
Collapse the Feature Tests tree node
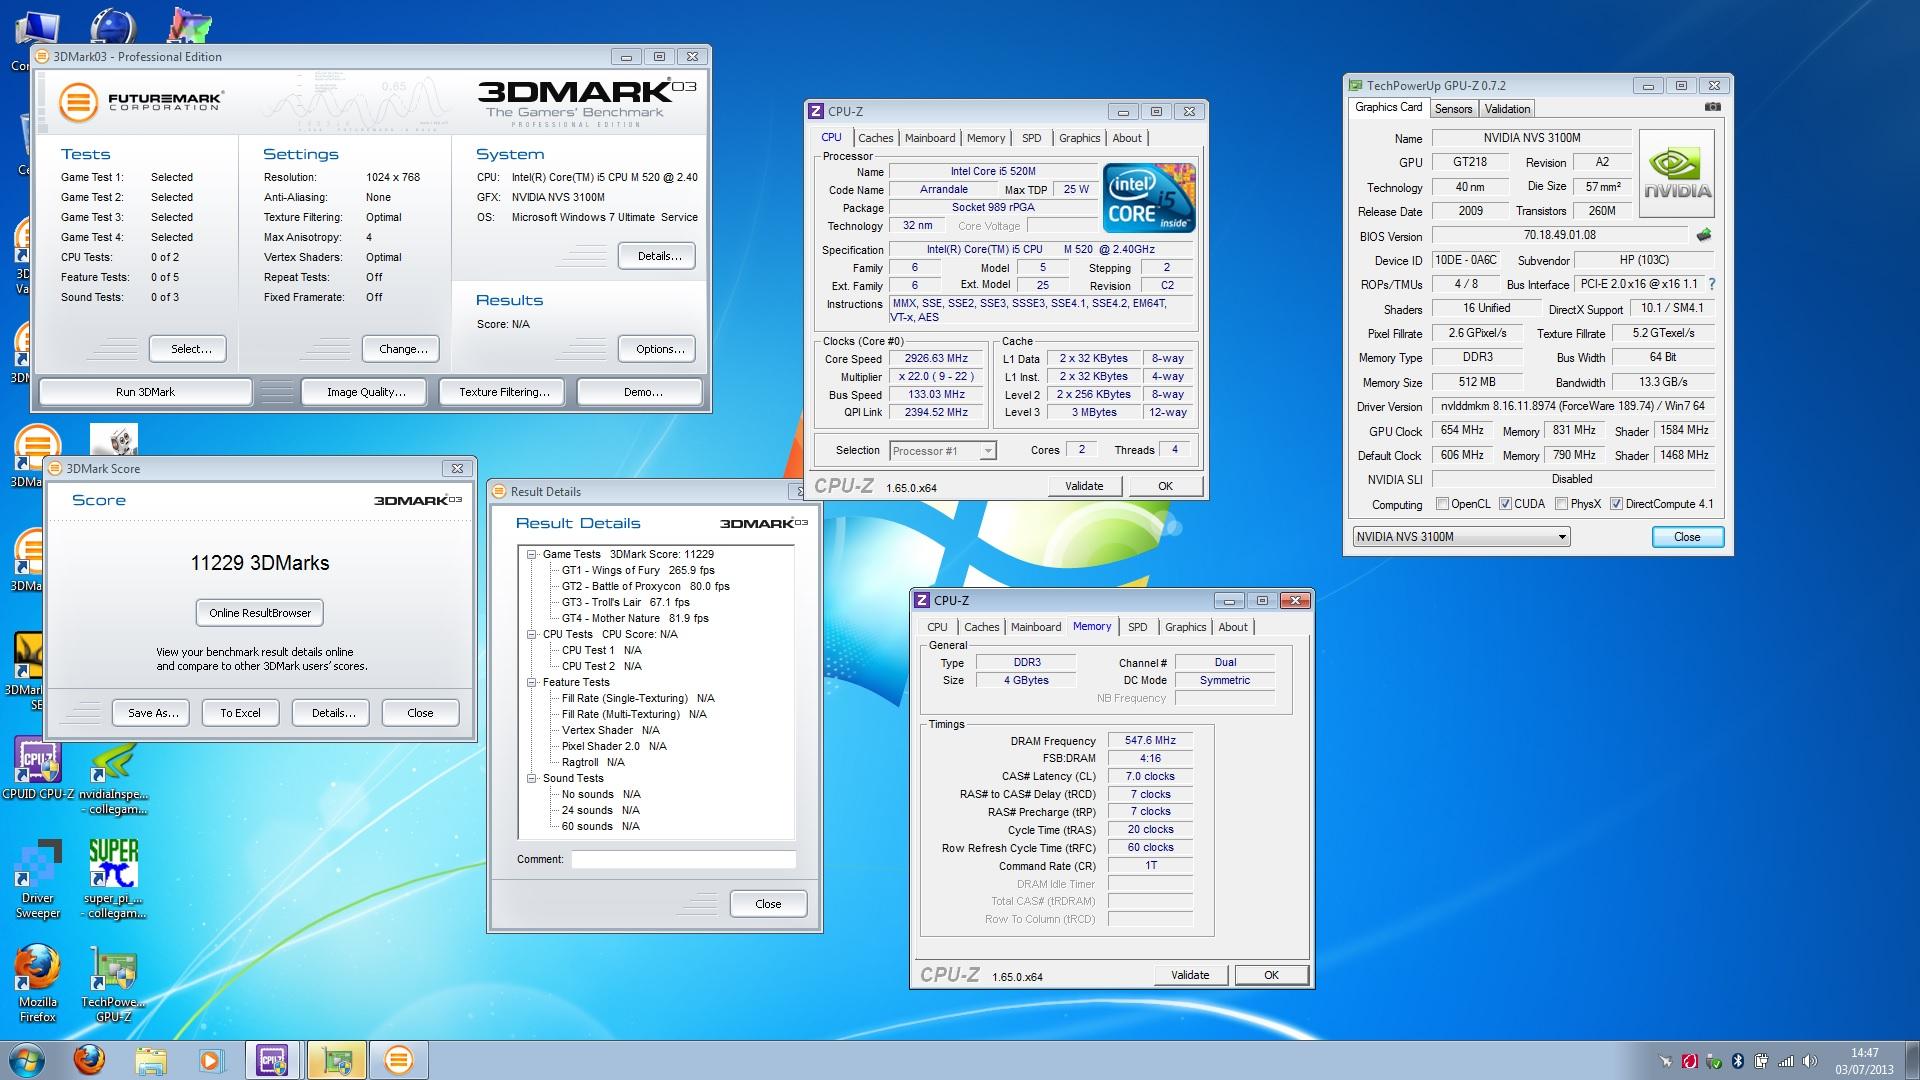click(x=532, y=682)
